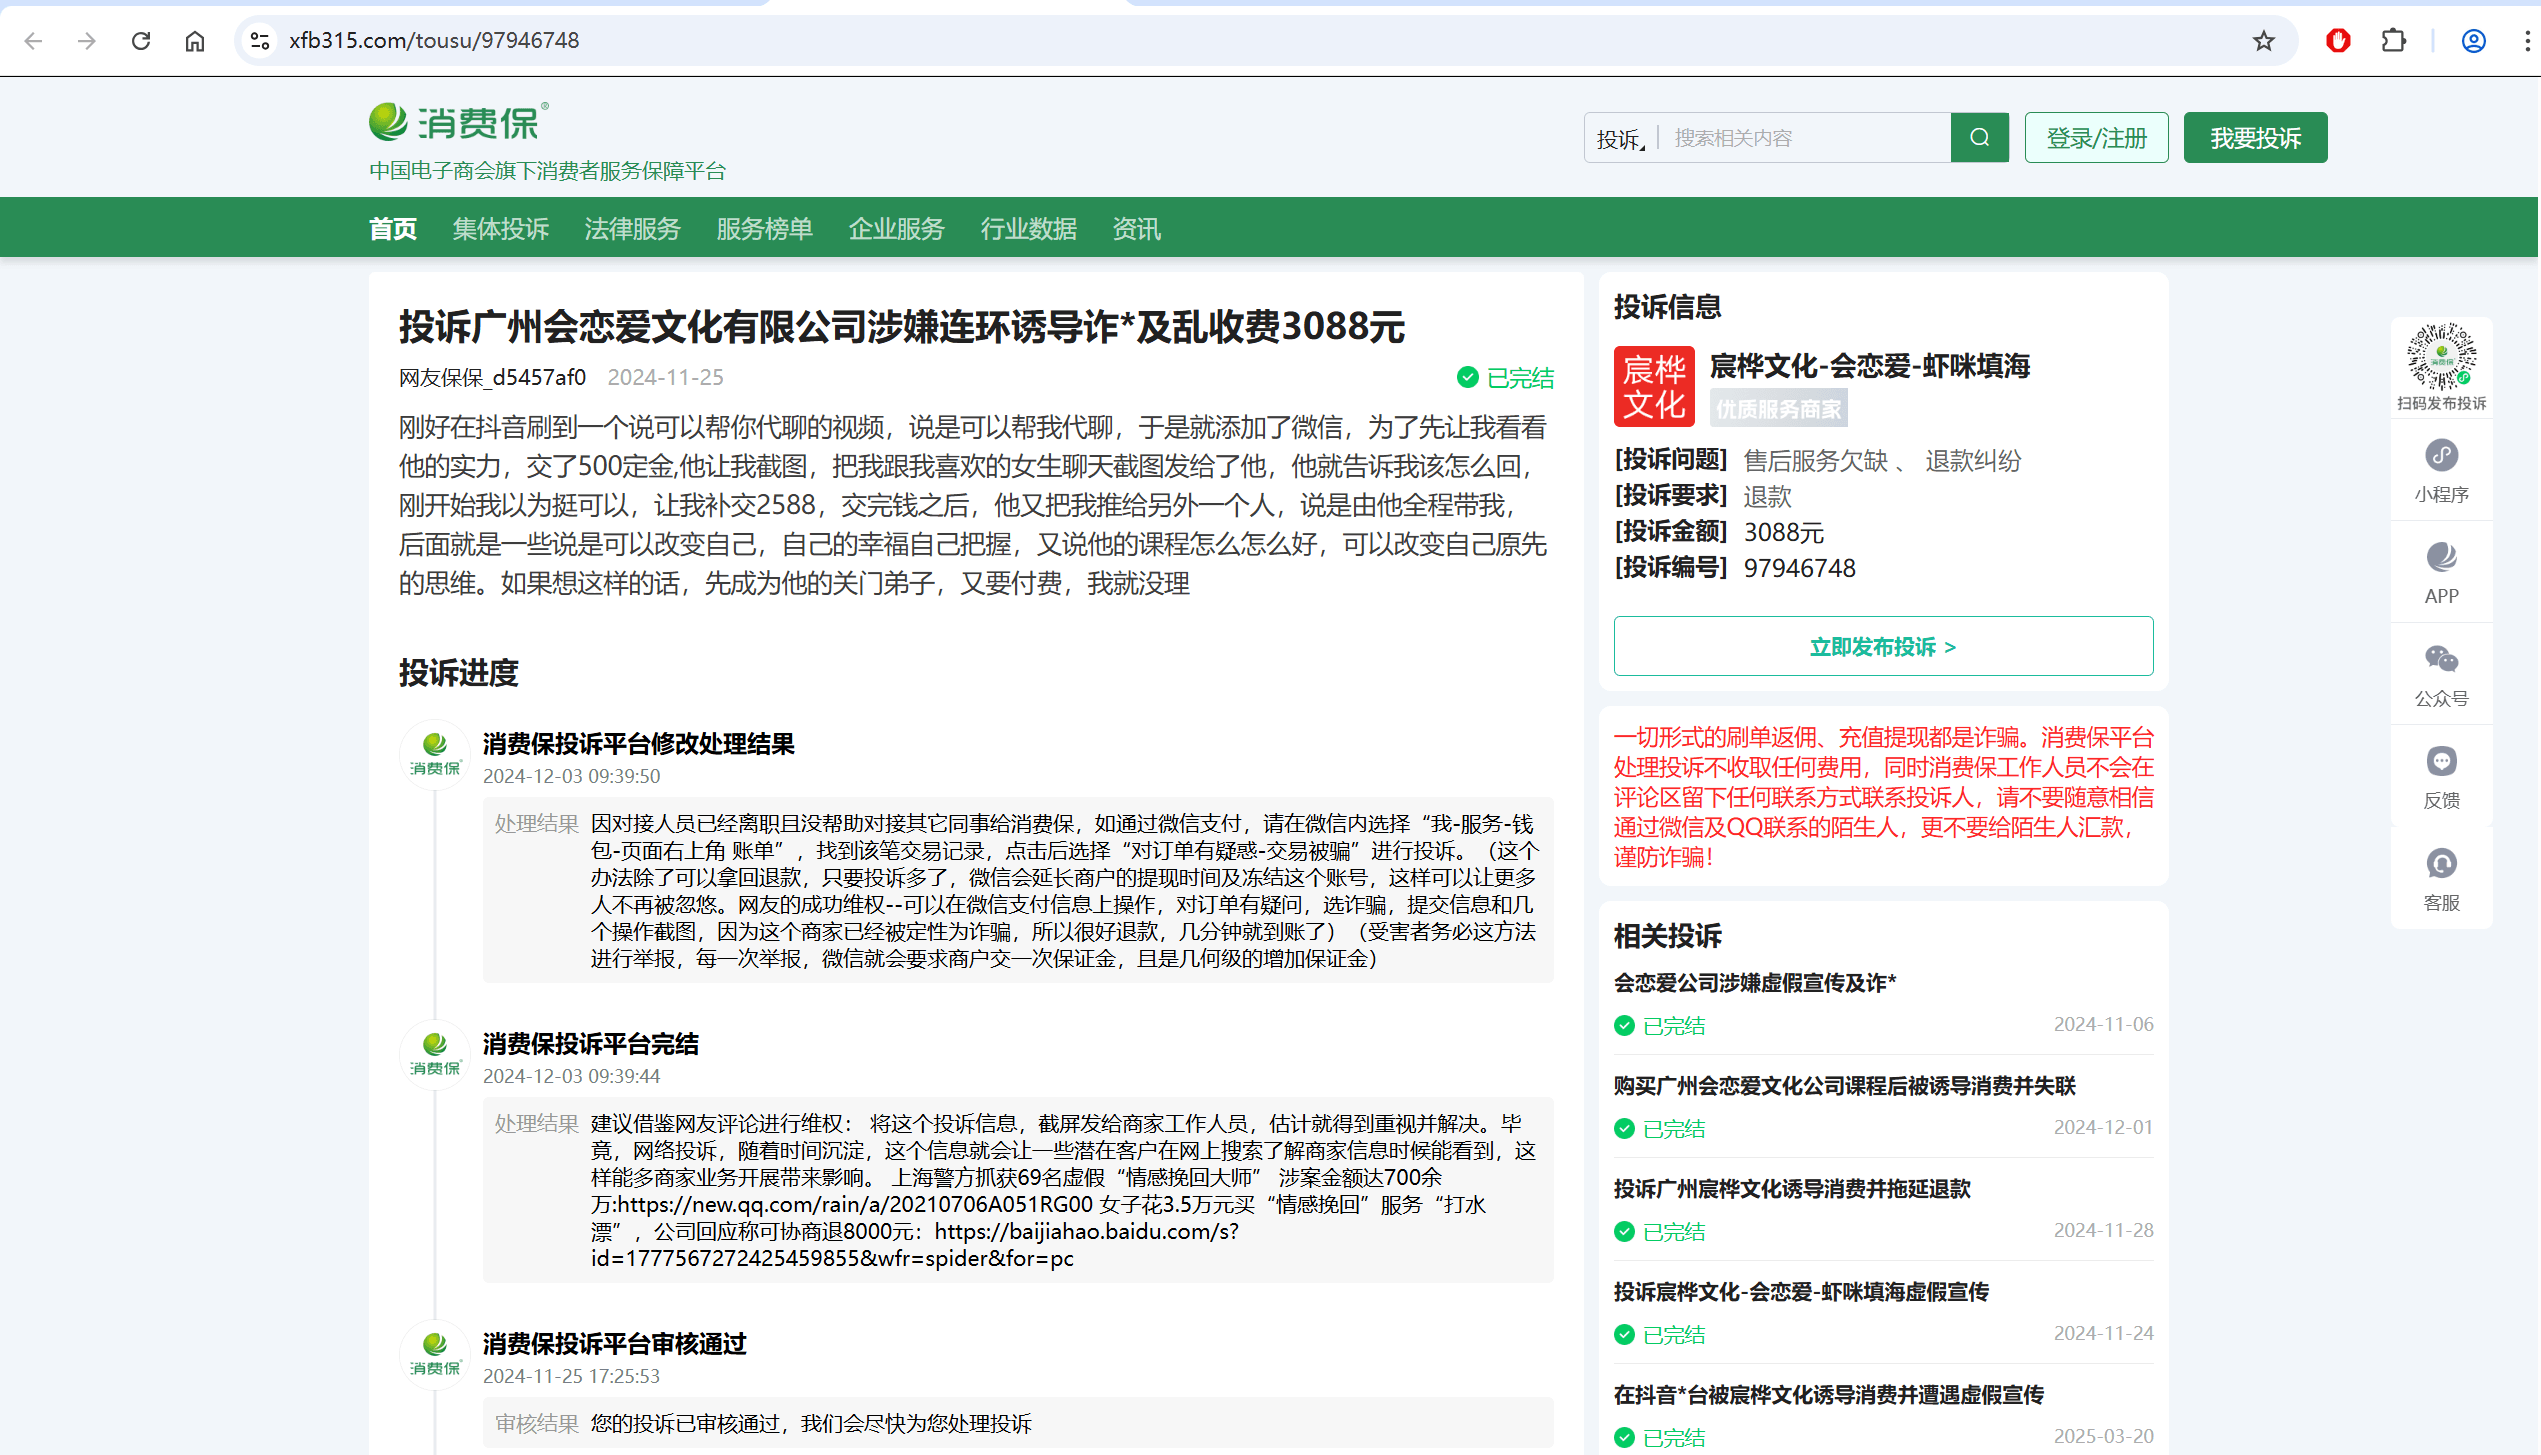Click heading 消费保投诉平台完结
The height and width of the screenshot is (1455, 2541).
[591, 1044]
